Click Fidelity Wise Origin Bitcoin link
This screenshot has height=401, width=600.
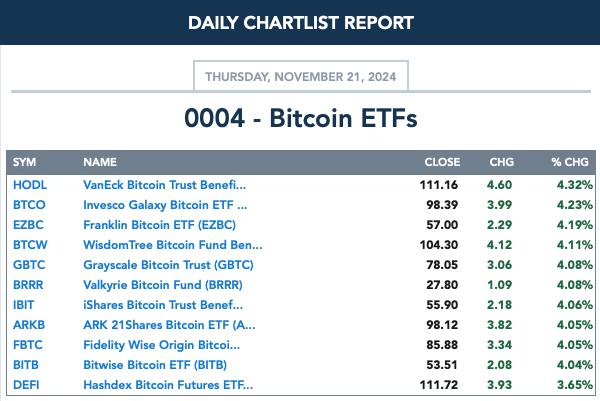tap(161, 345)
